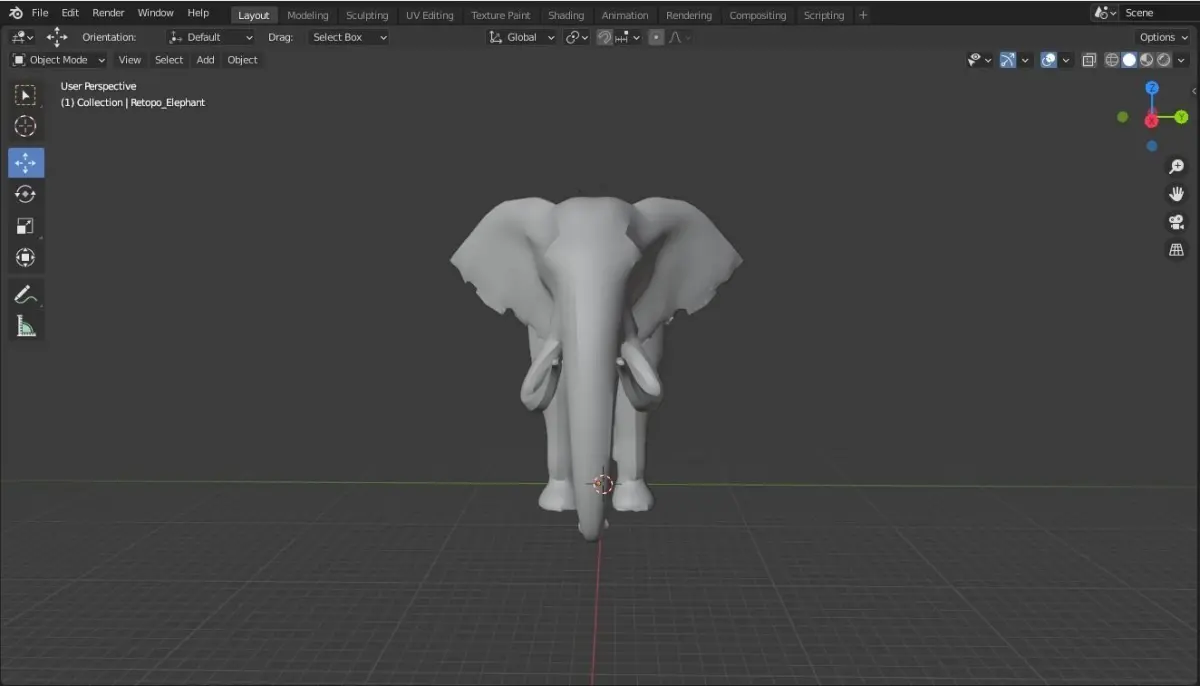Screen dimensions: 1200x686
Task: Switch to the Shading workspace tab
Action: [x=566, y=15]
